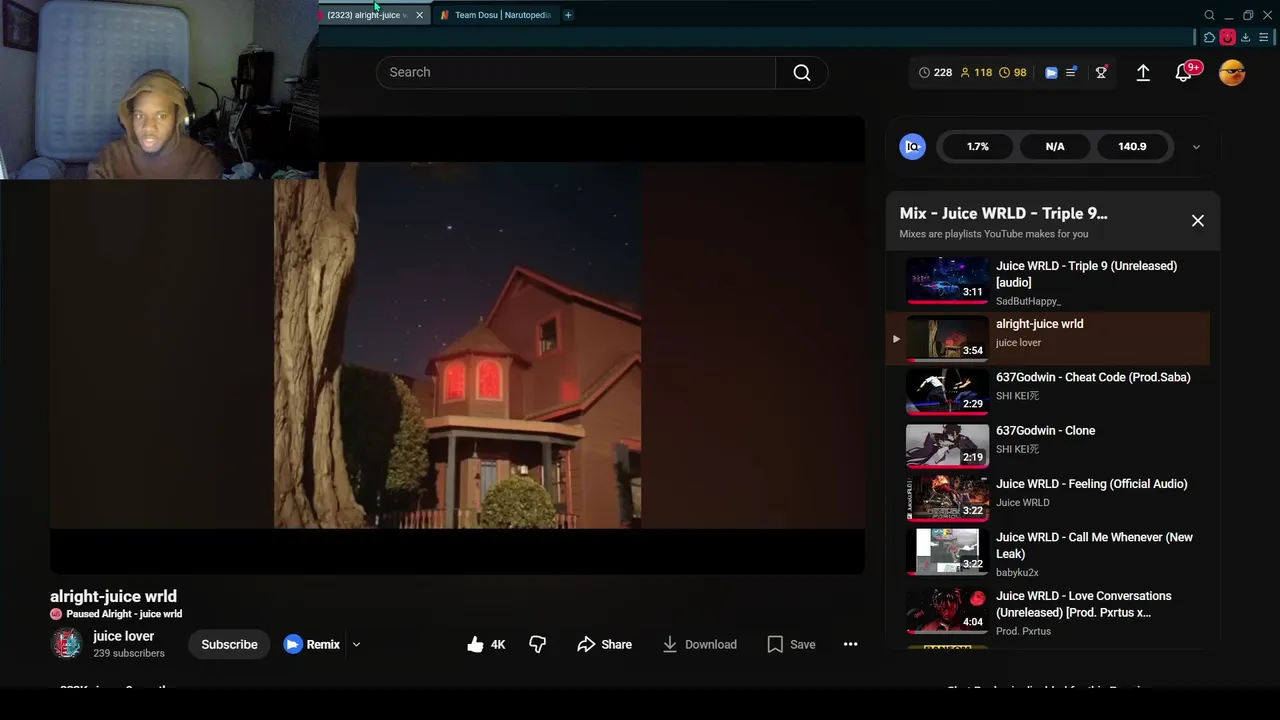Open the upload arrow icon in header
This screenshot has width=1280, height=720.
point(1143,72)
